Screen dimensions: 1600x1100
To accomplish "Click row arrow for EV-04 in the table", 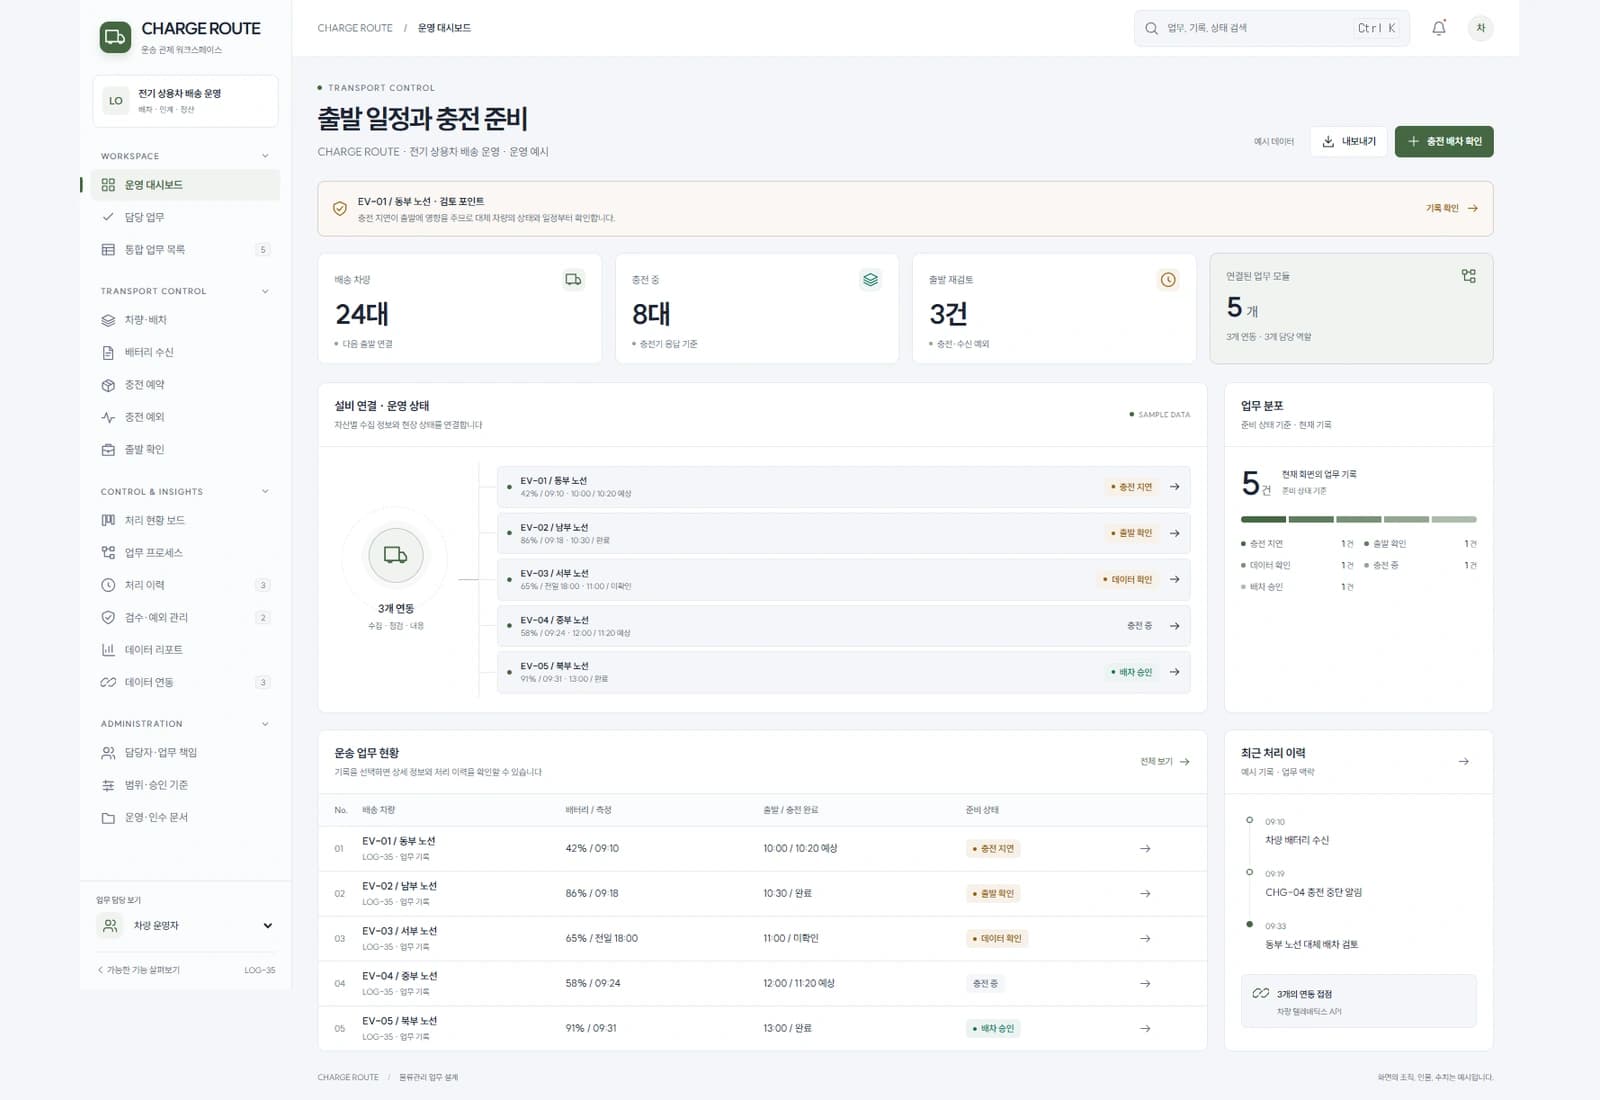I will (x=1145, y=984).
